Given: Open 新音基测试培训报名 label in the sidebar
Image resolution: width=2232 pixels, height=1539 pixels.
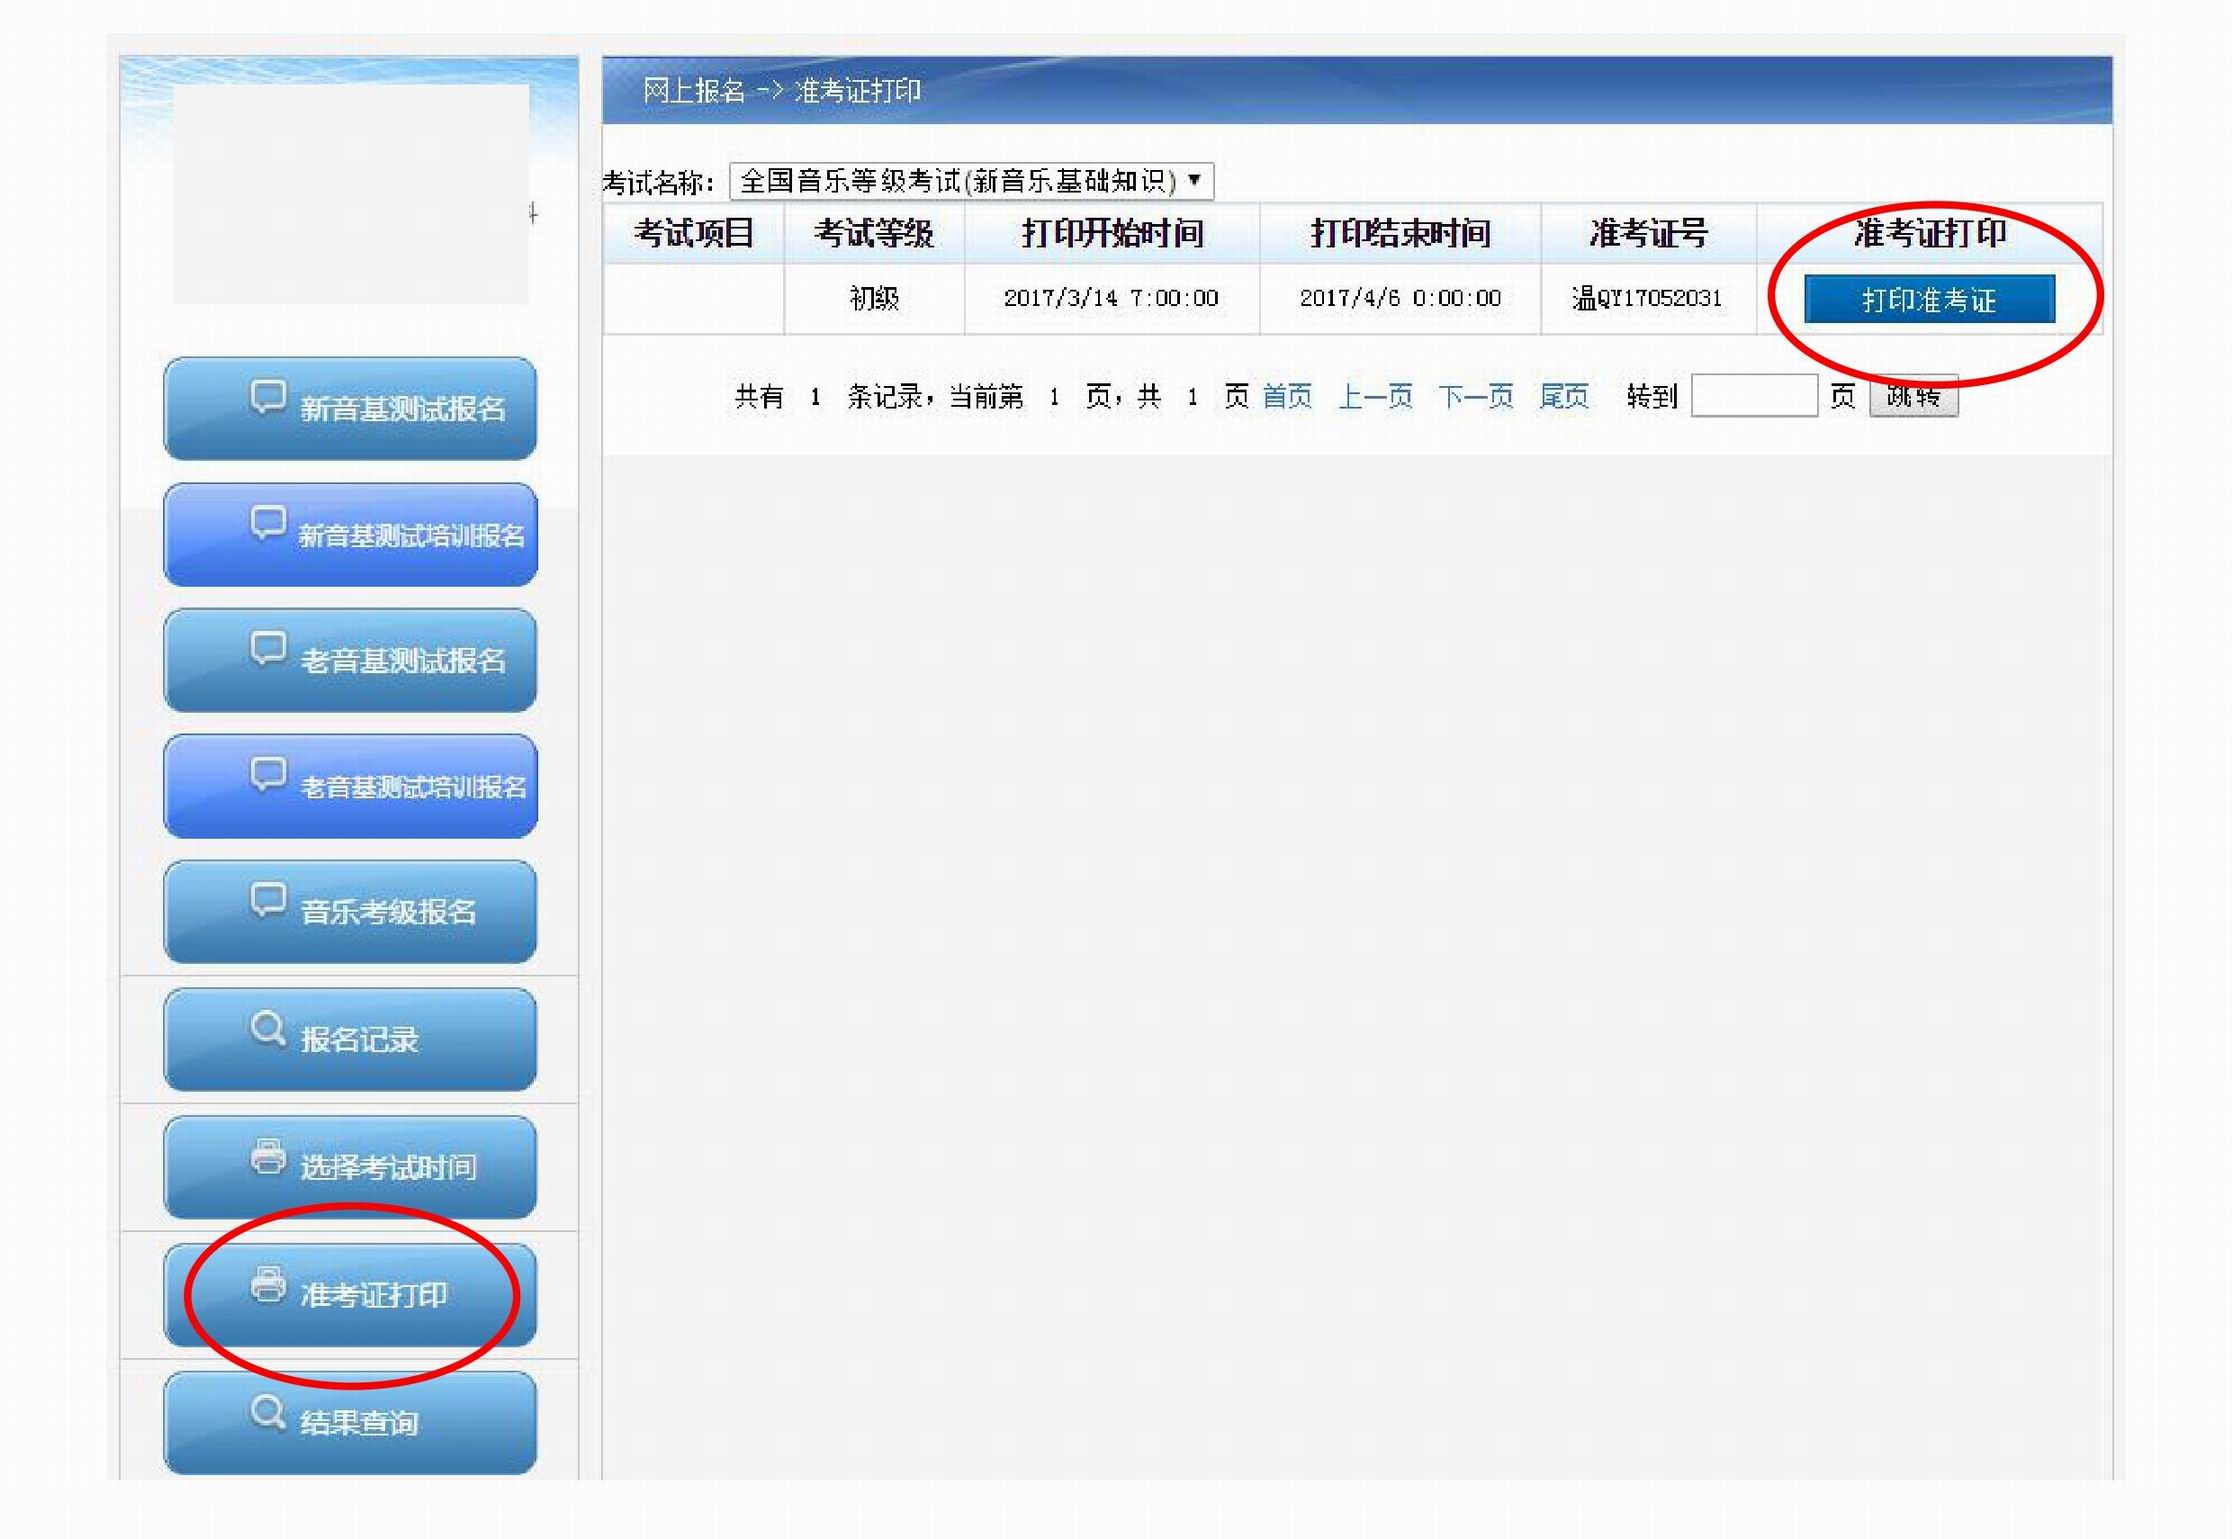Looking at the screenshot, I should [x=412, y=536].
